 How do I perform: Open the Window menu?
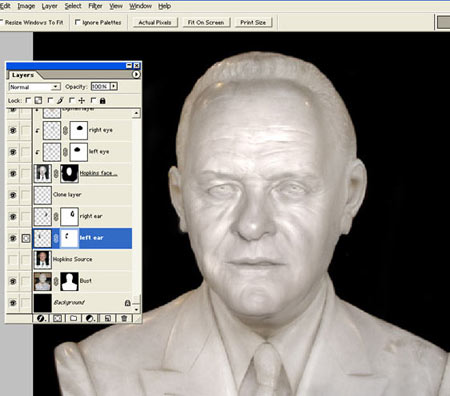(x=141, y=6)
